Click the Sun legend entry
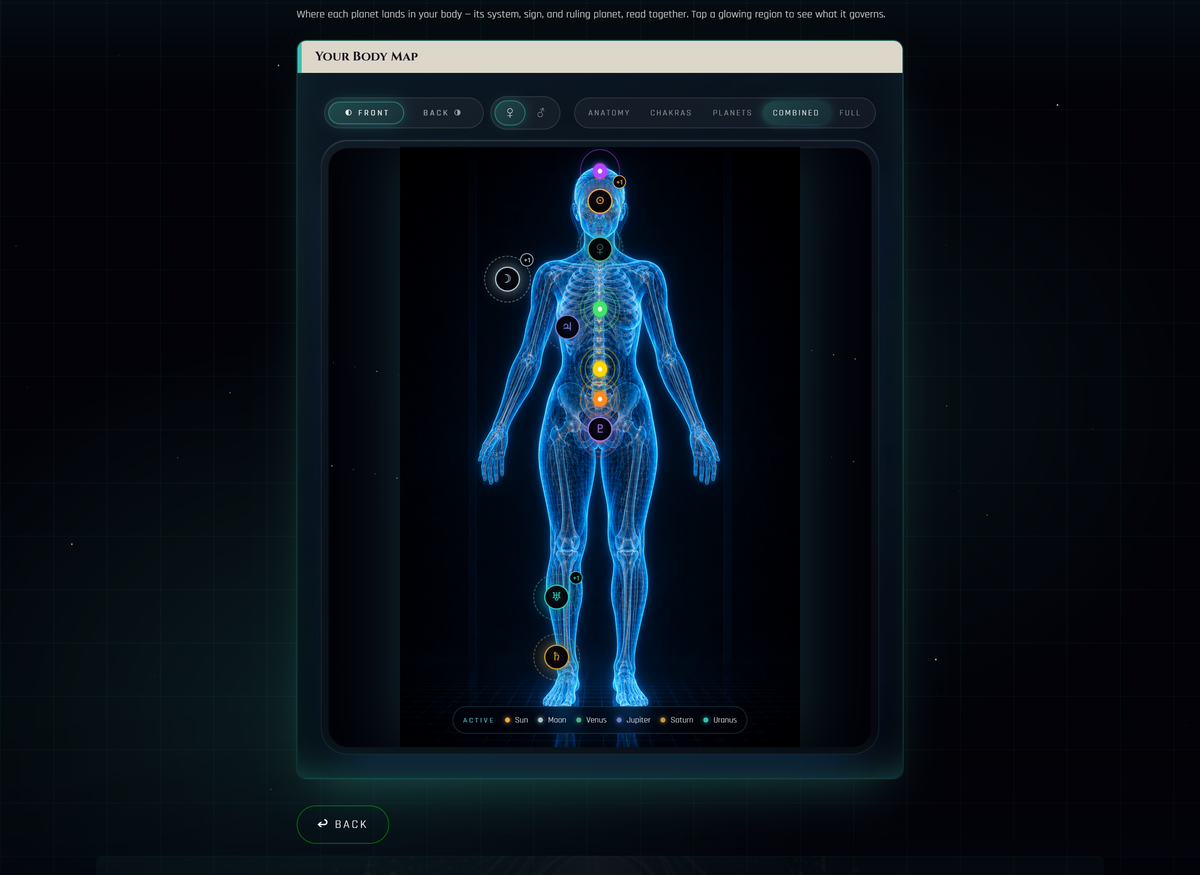Image resolution: width=1200 pixels, height=875 pixels. (516, 720)
